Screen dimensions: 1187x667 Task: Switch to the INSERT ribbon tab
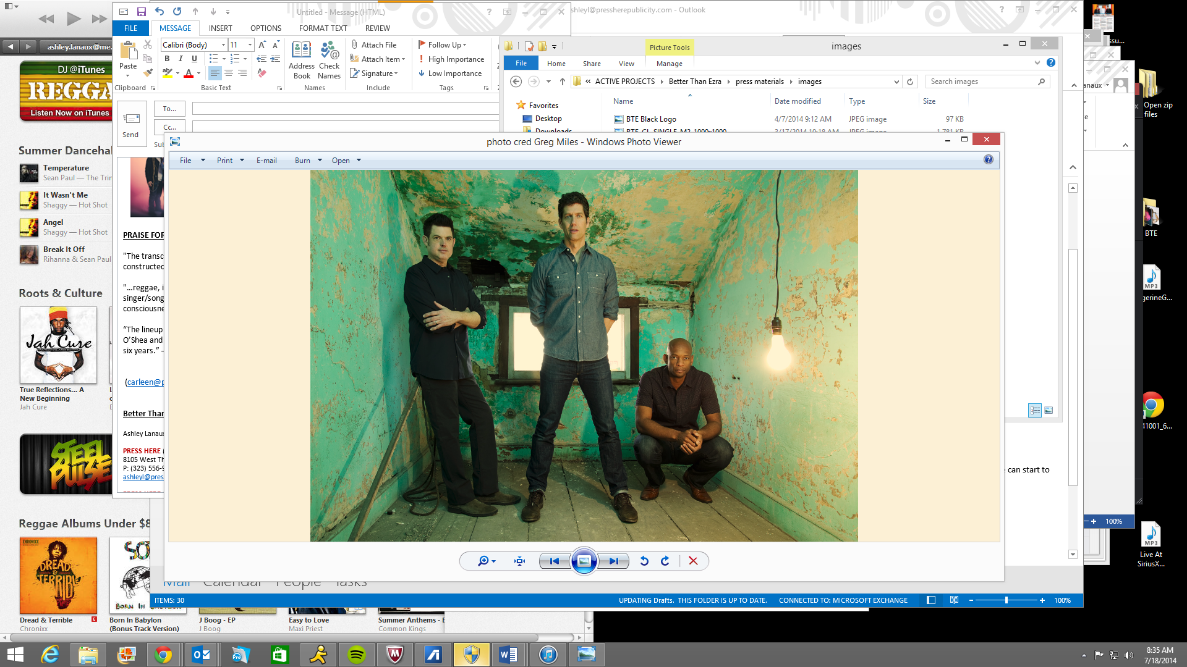[x=221, y=28]
